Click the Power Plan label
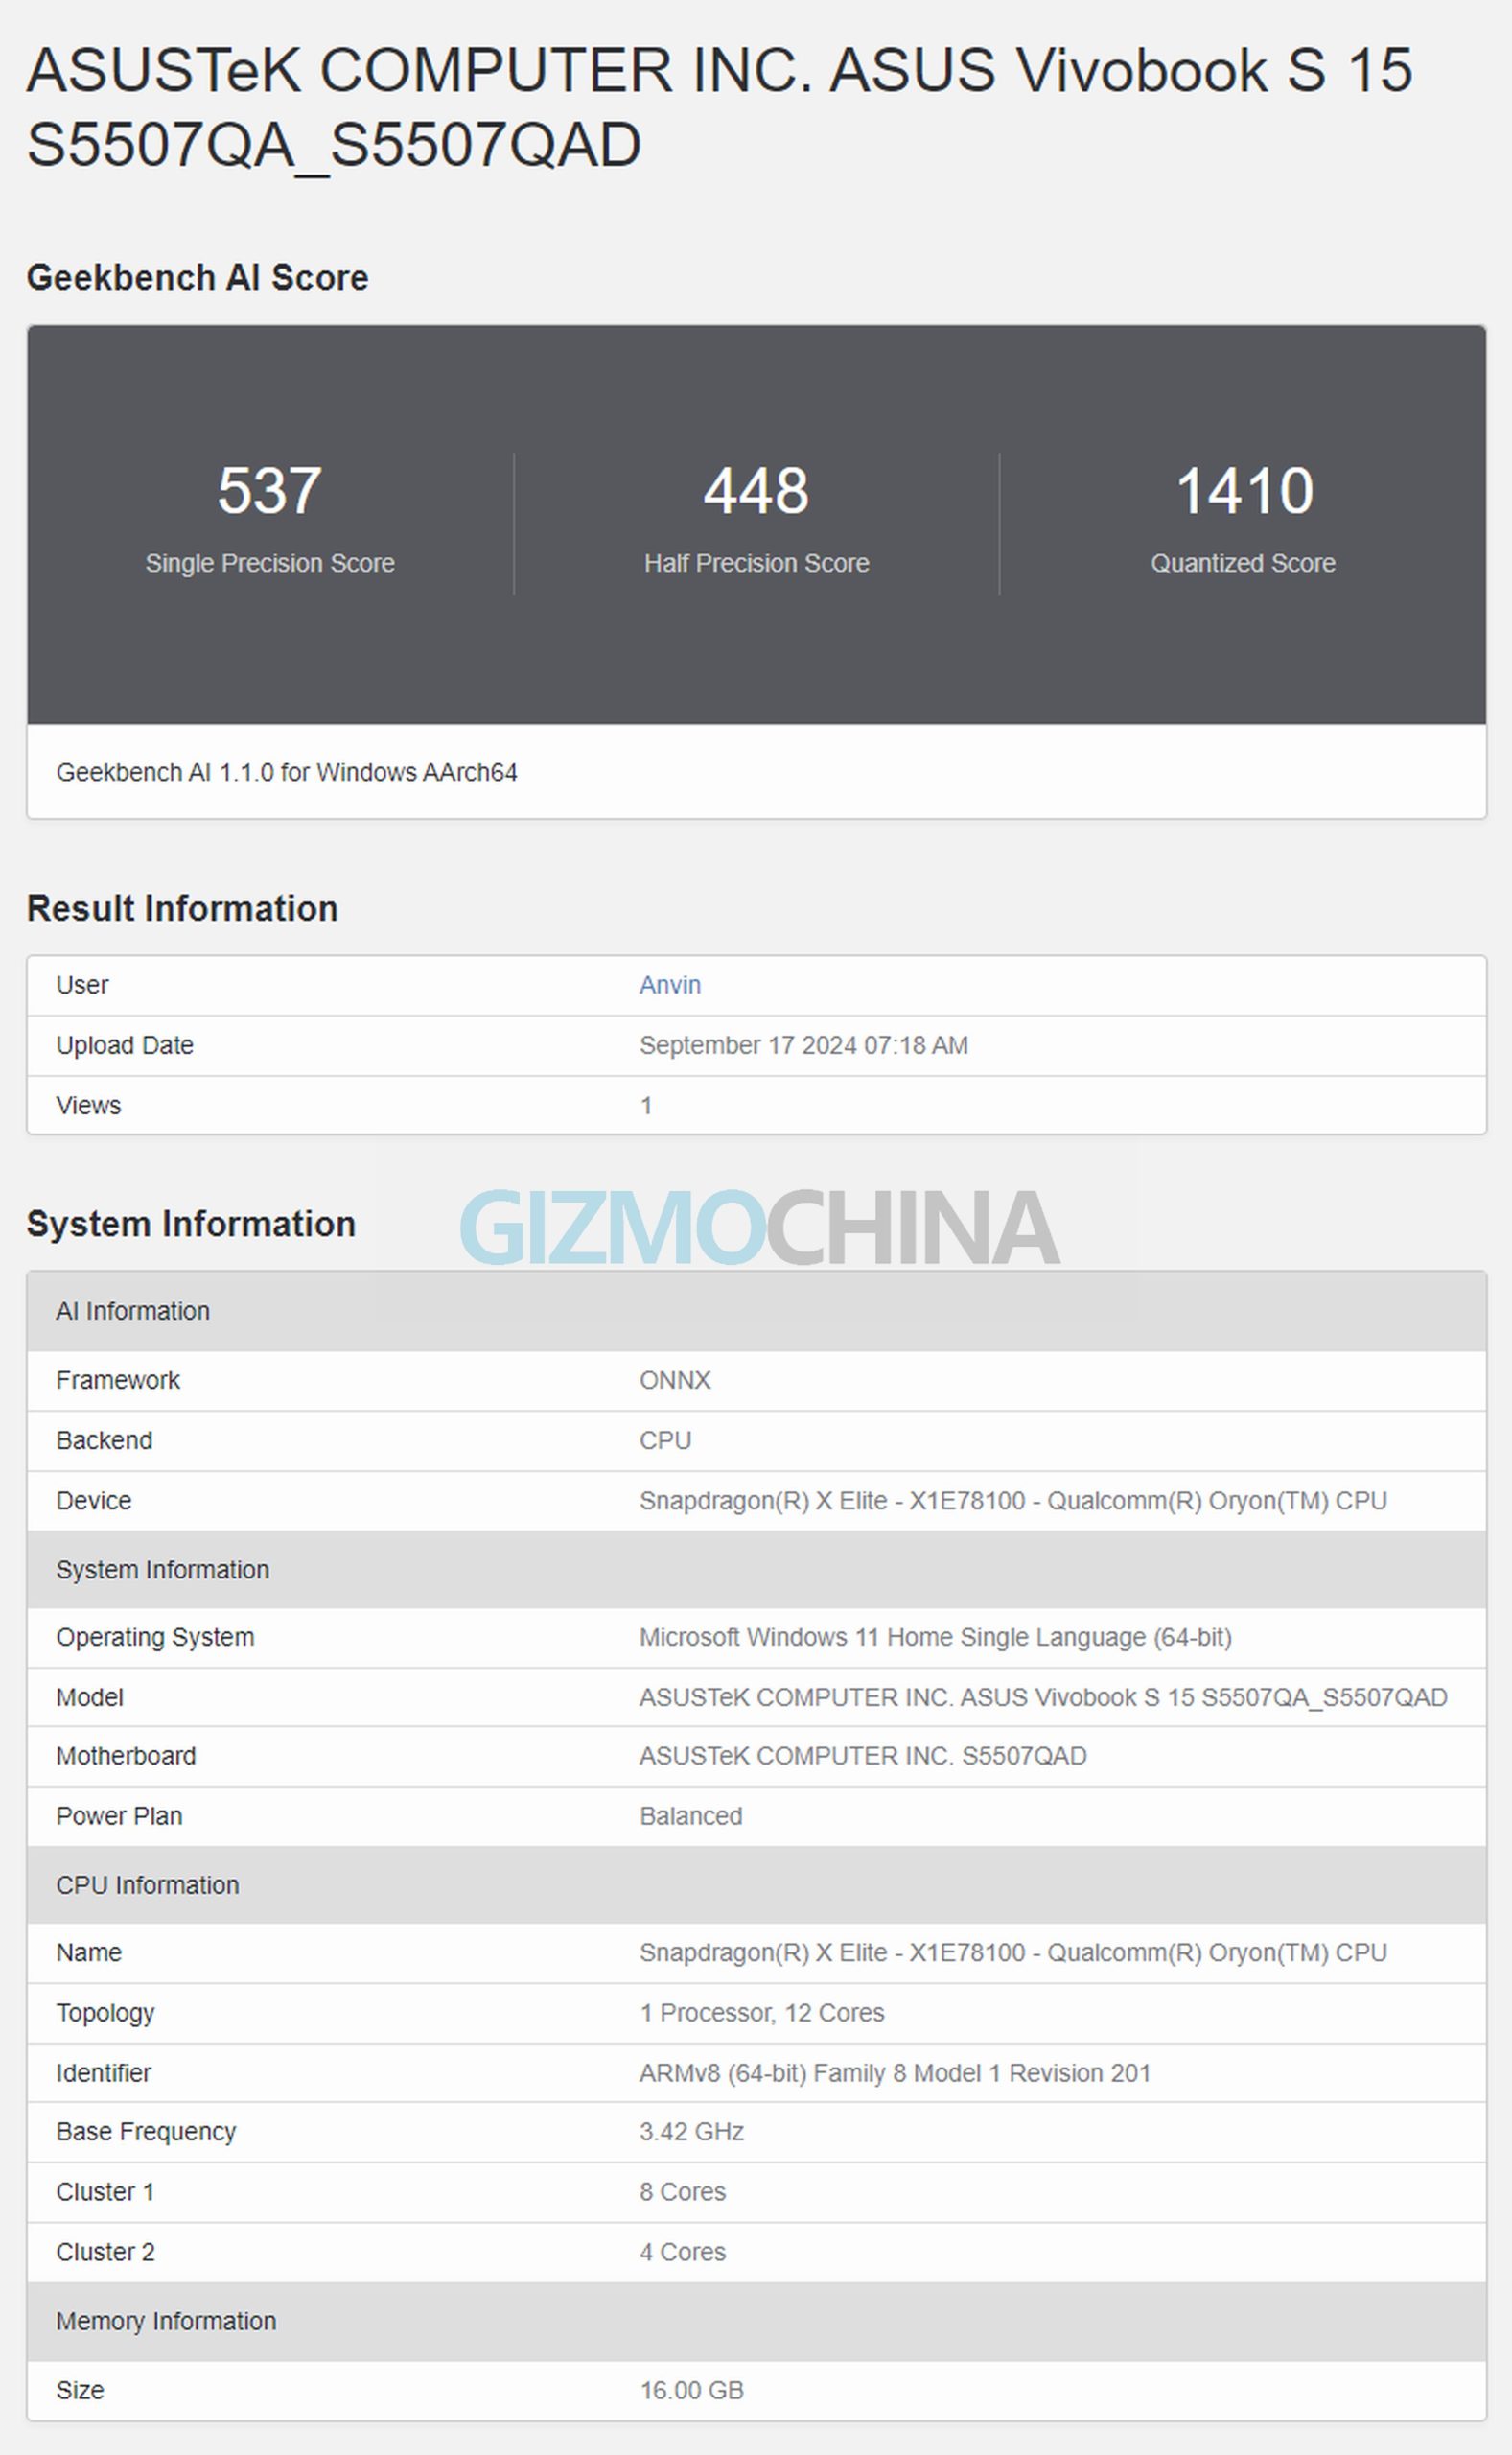Viewport: 1512px width, 2455px height. click(x=119, y=1816)
